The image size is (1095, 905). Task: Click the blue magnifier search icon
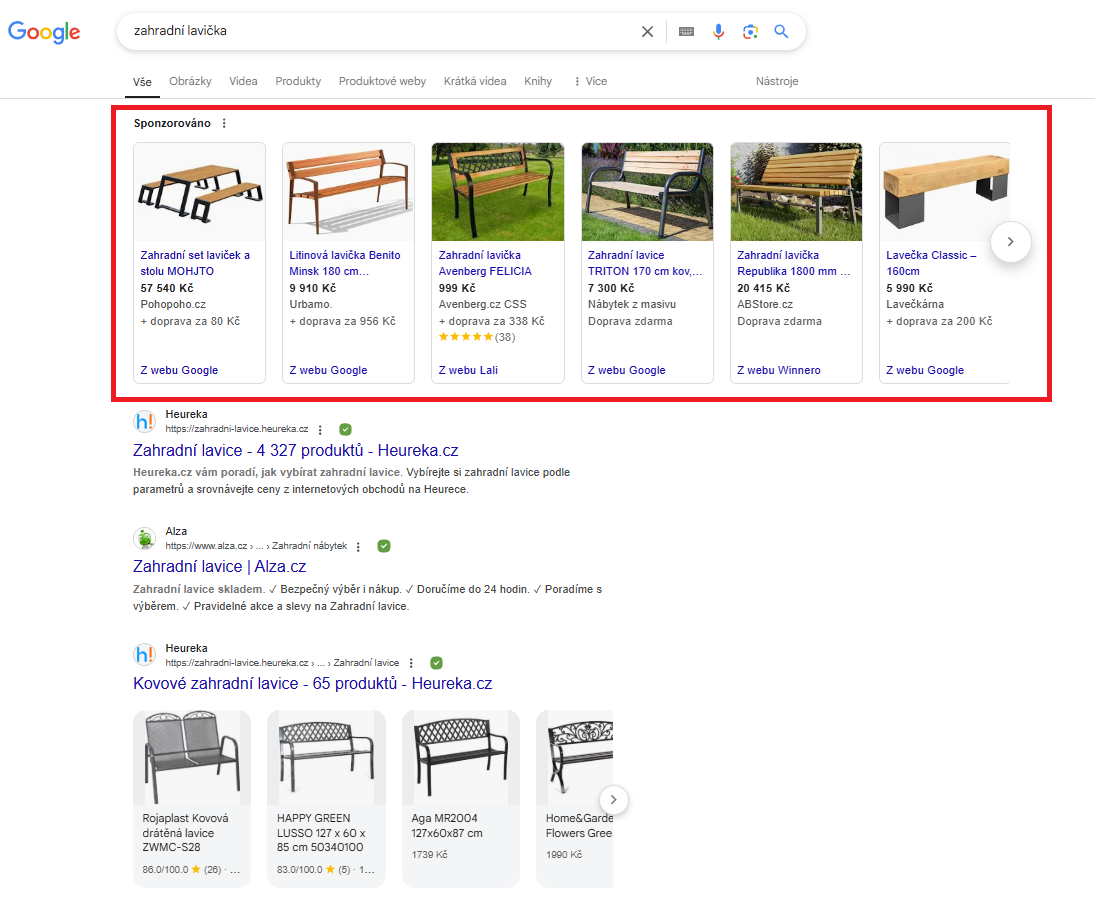click(781, 31)
